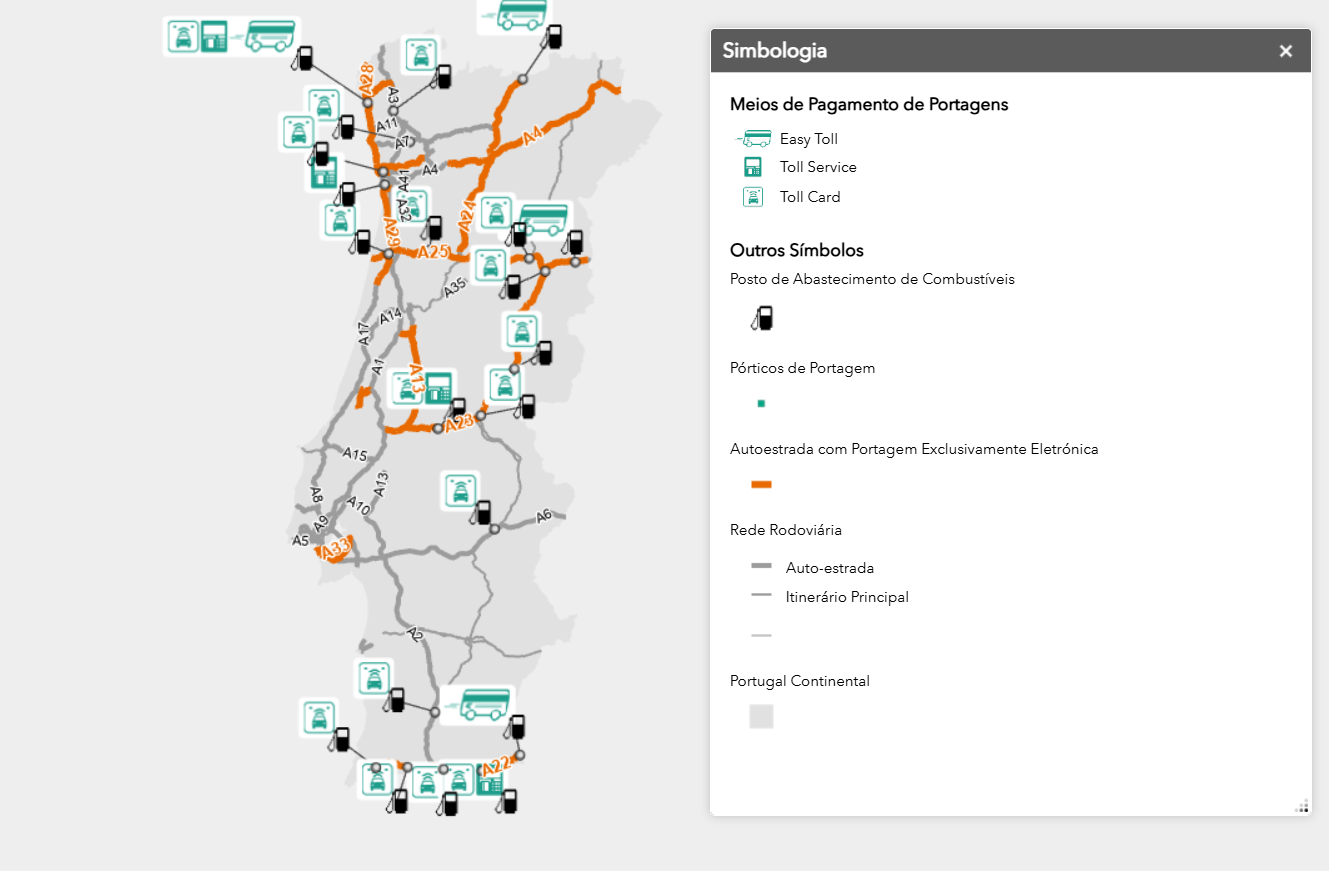The height and width of the screenshot is (871, 1329).
Task: Select Toll Service marker in top-left icon group
Action: point(214,37)
